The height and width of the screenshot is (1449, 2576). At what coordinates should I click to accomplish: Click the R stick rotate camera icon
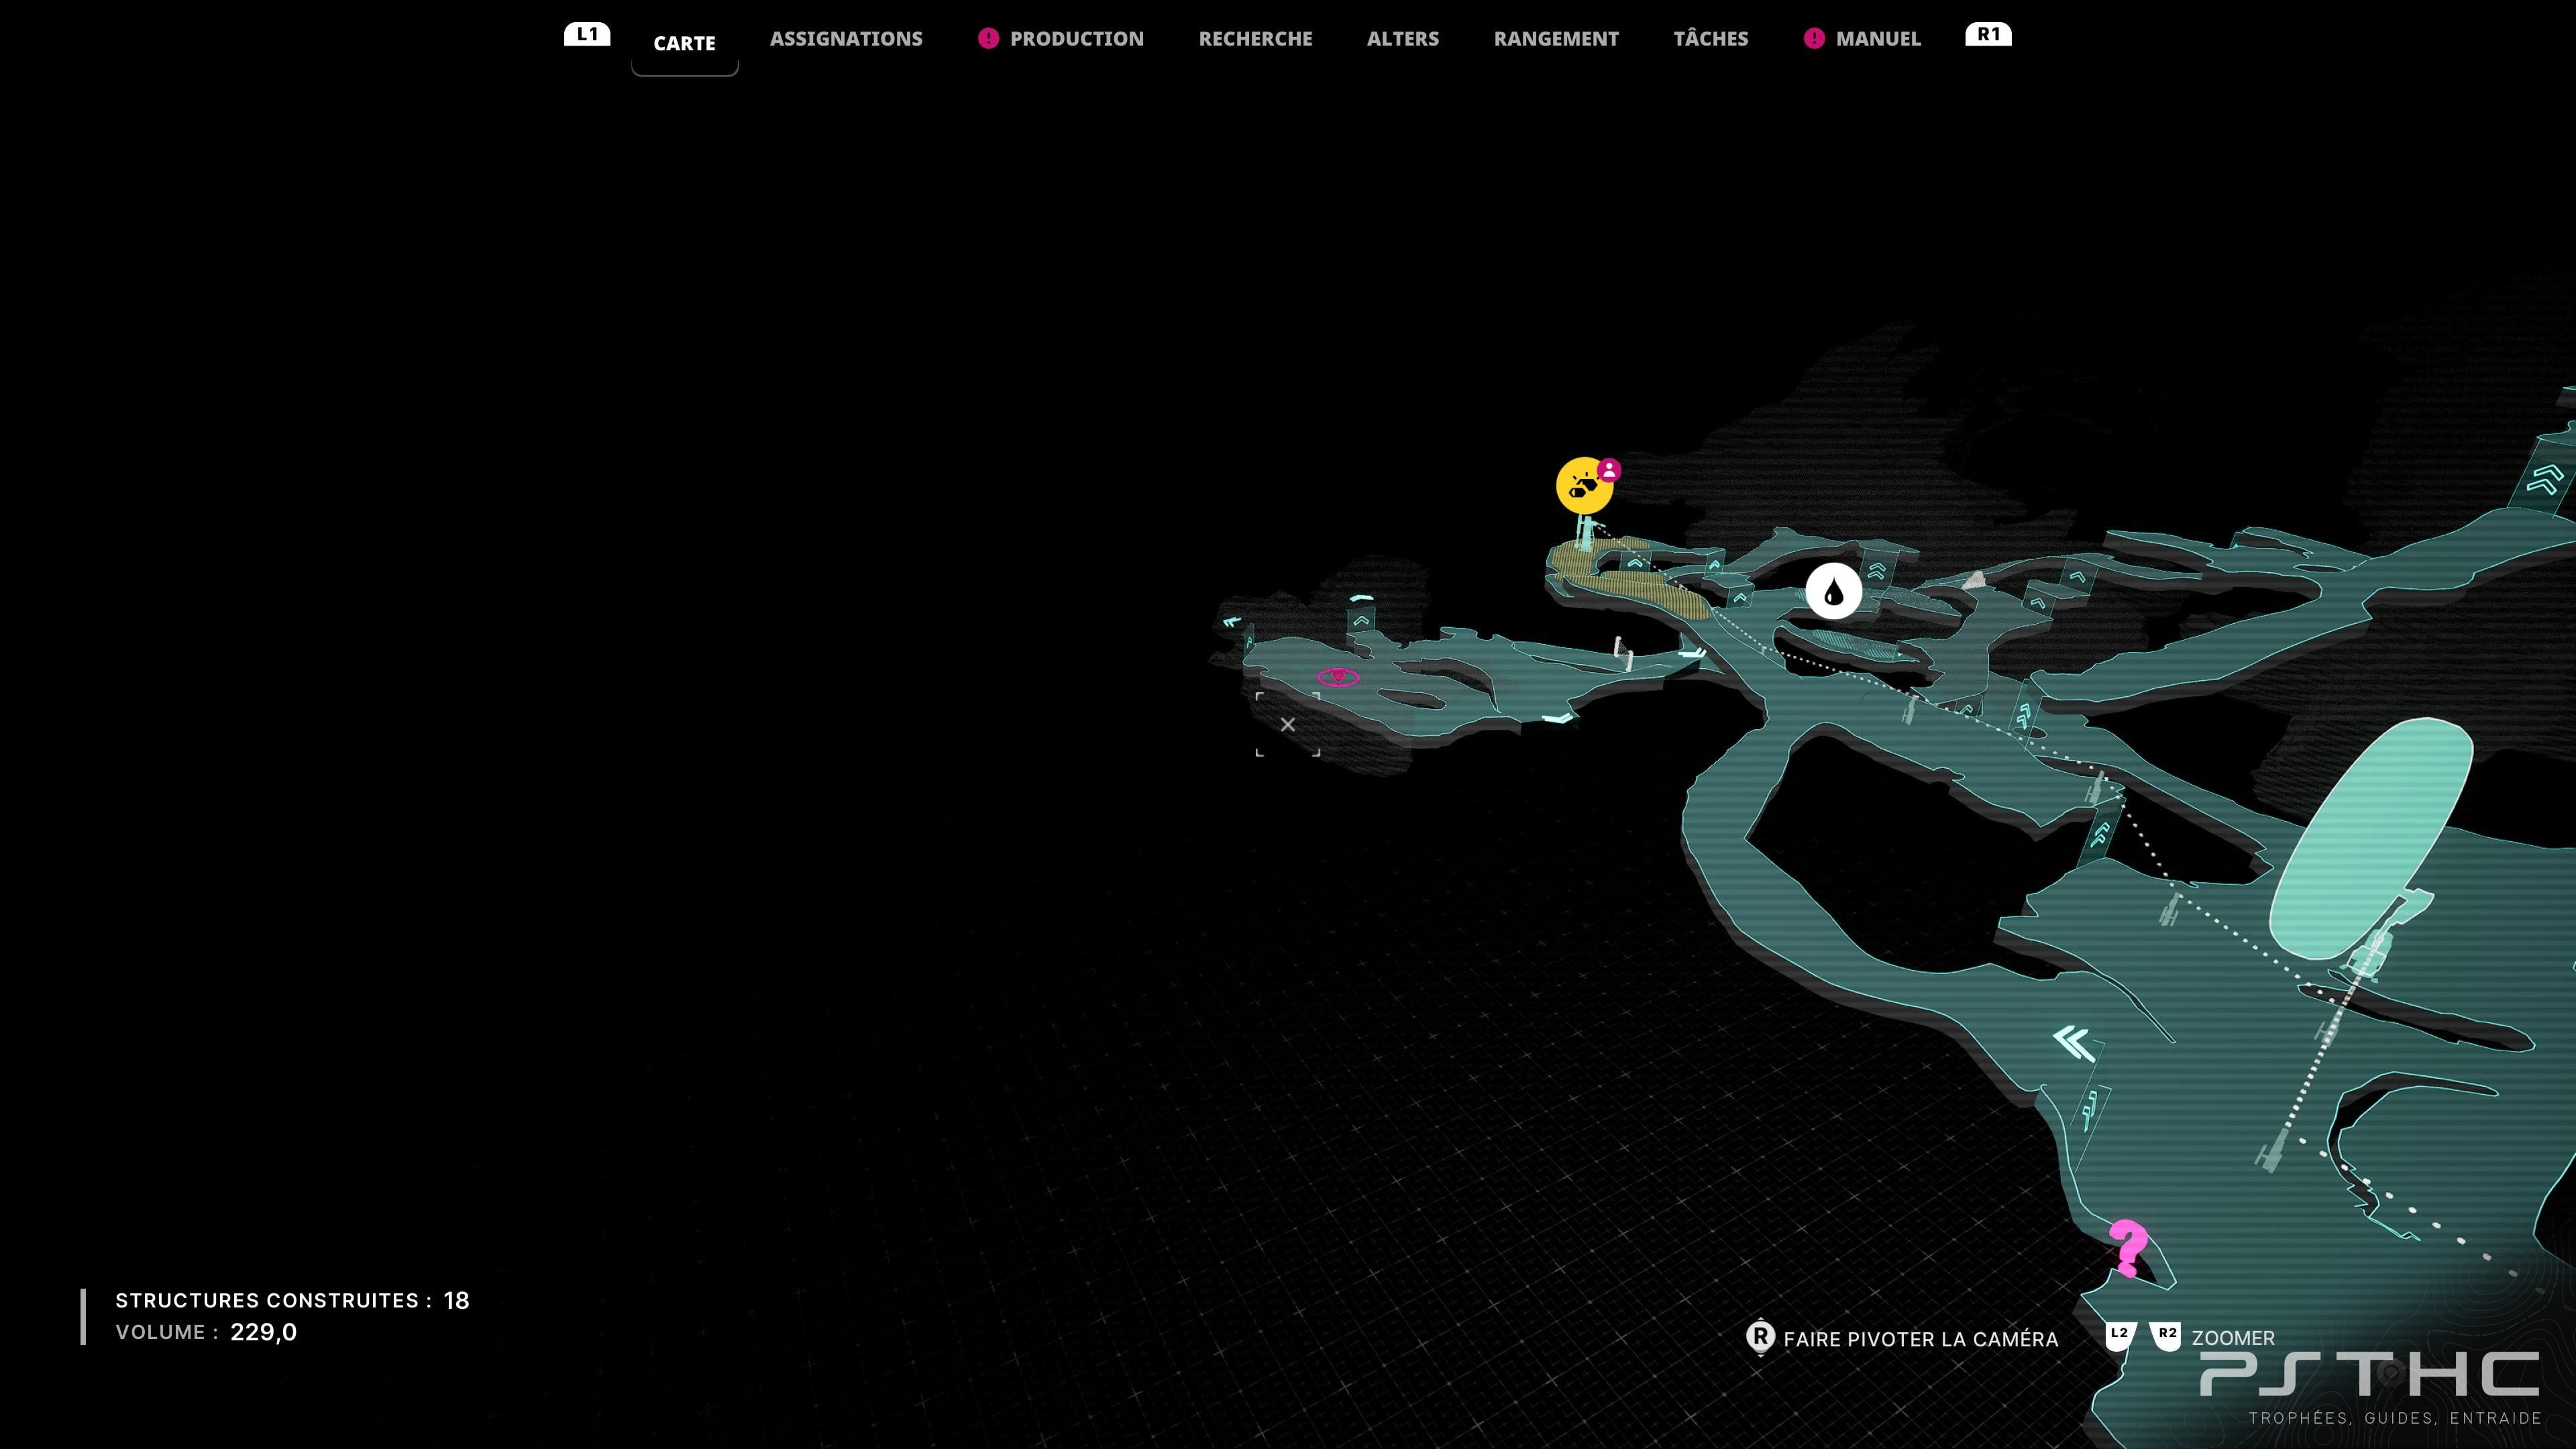click(x=1760, y=1338)
